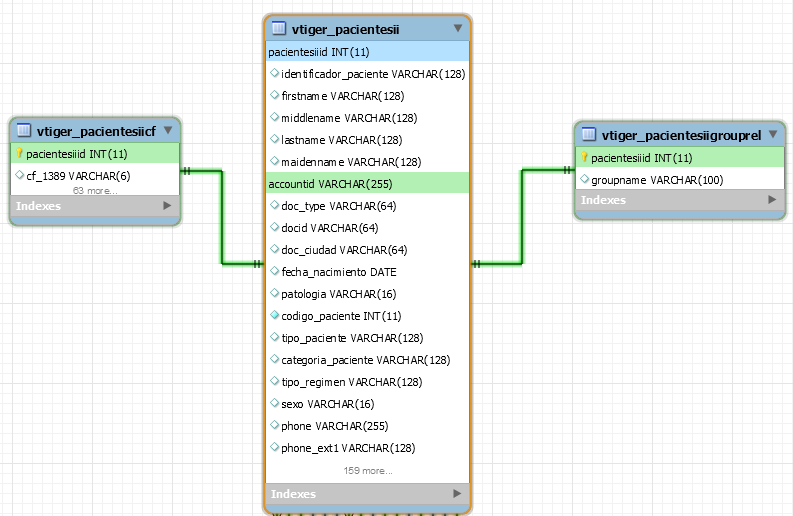Viewport: 793px width, 516px height.
Task: Click the diamond icon beside middlename
Action: coord(275,117)
